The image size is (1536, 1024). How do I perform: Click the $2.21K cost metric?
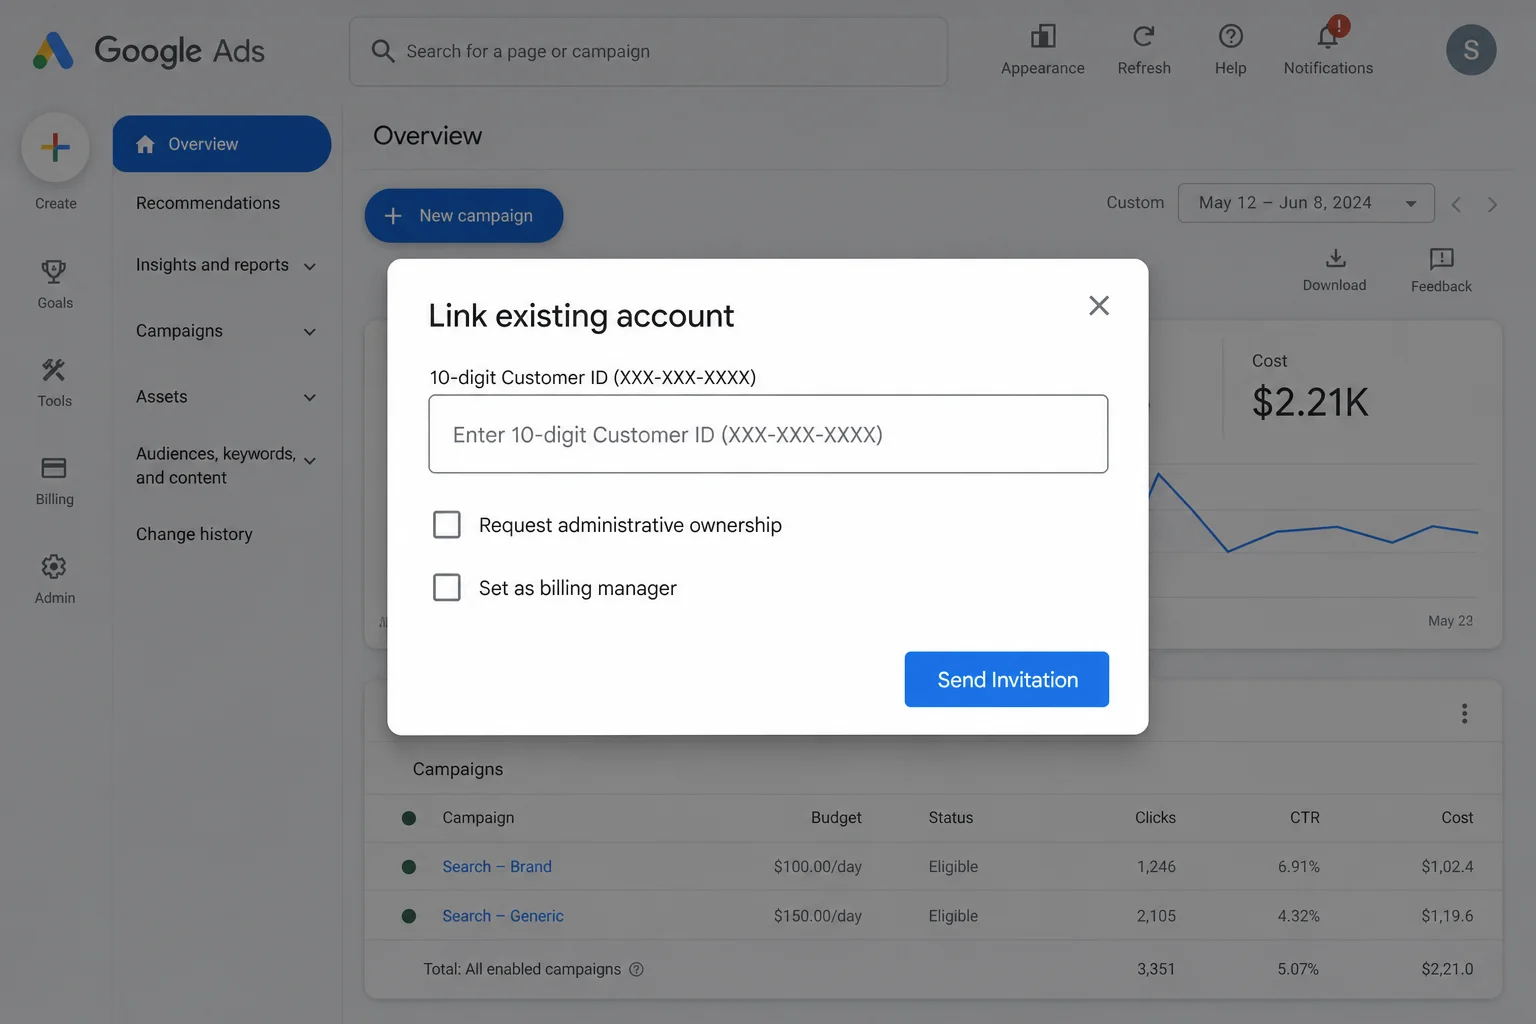1310,402
